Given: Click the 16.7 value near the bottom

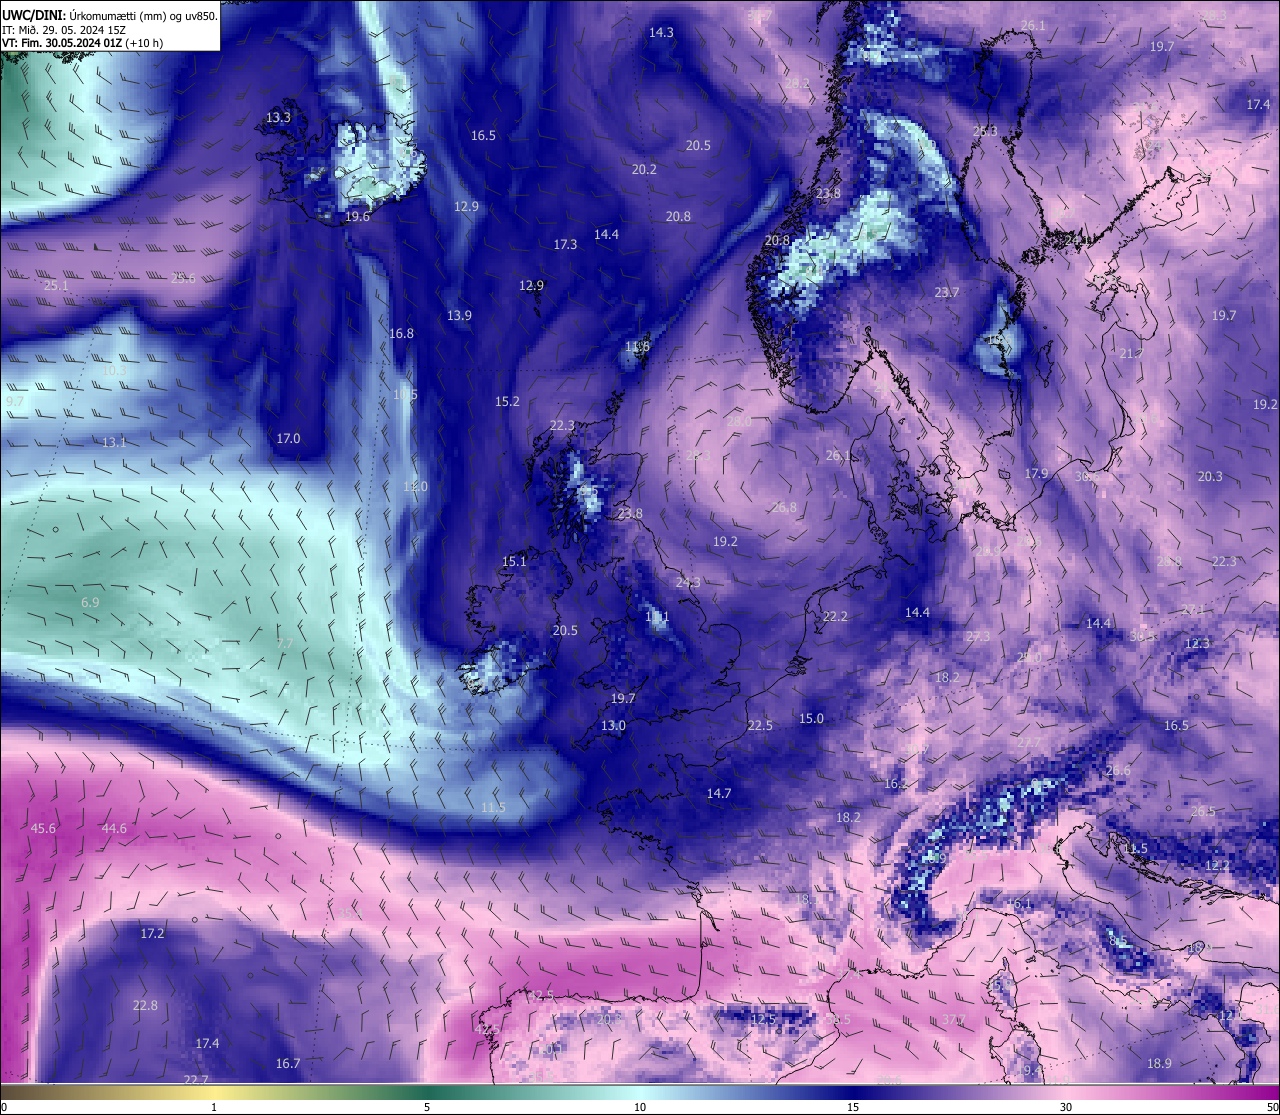Looking at the screenshot, I should pyautogui.click(x=288, y=1064).
